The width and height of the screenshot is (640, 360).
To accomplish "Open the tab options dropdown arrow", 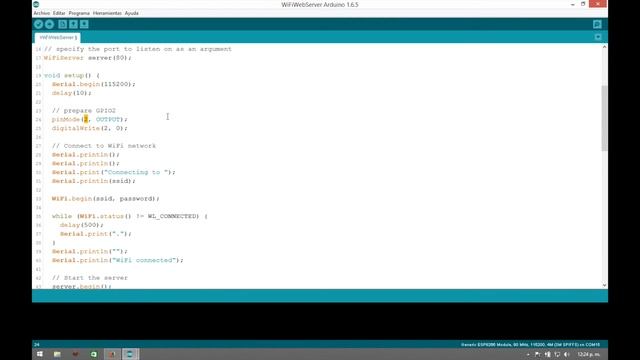I will [598, 37].
